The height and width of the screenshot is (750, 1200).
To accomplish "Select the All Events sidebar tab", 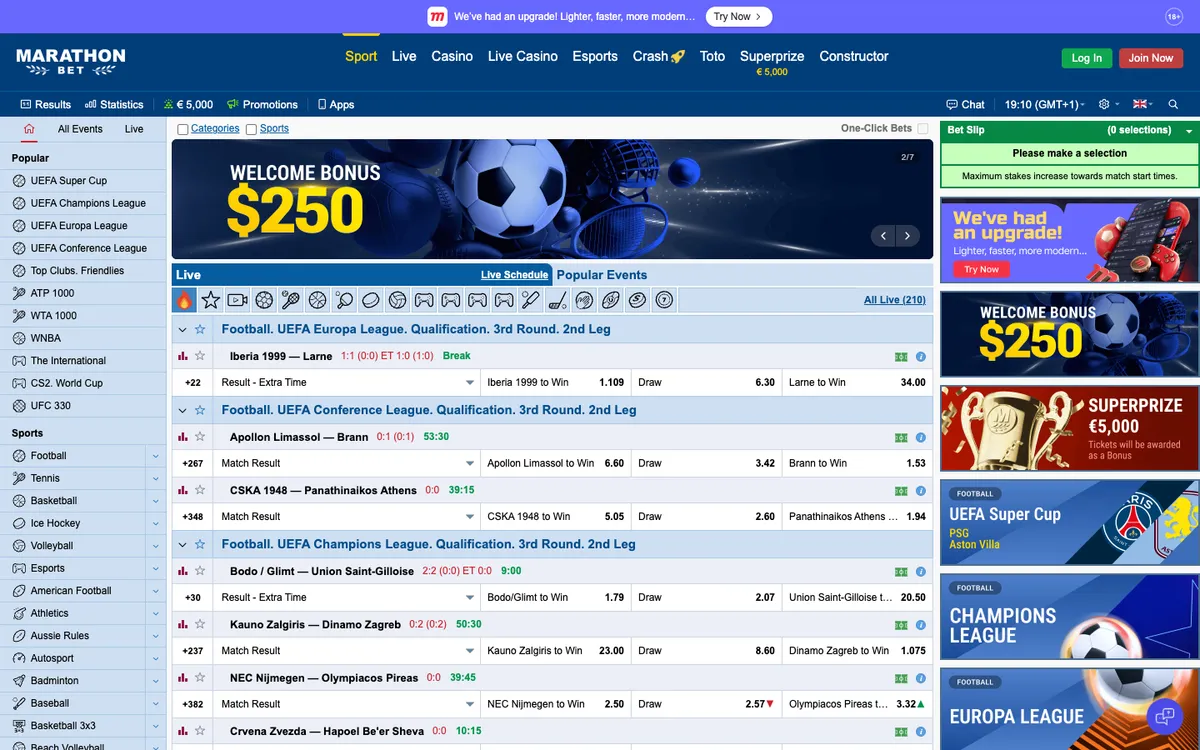I will (x=80, y=129).
